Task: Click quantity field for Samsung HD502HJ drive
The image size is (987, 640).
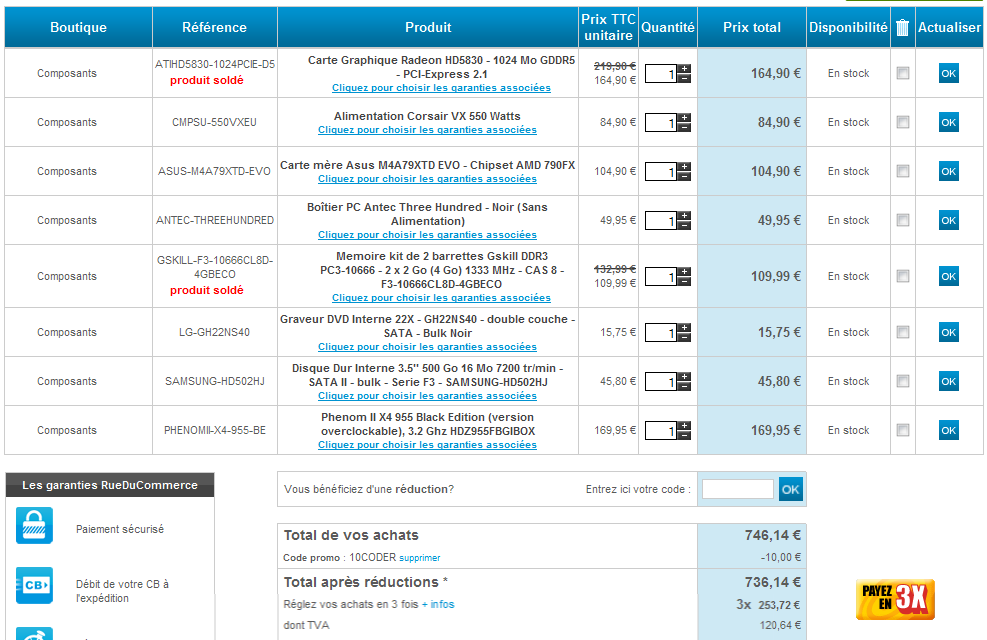Action: click(661, 382)
